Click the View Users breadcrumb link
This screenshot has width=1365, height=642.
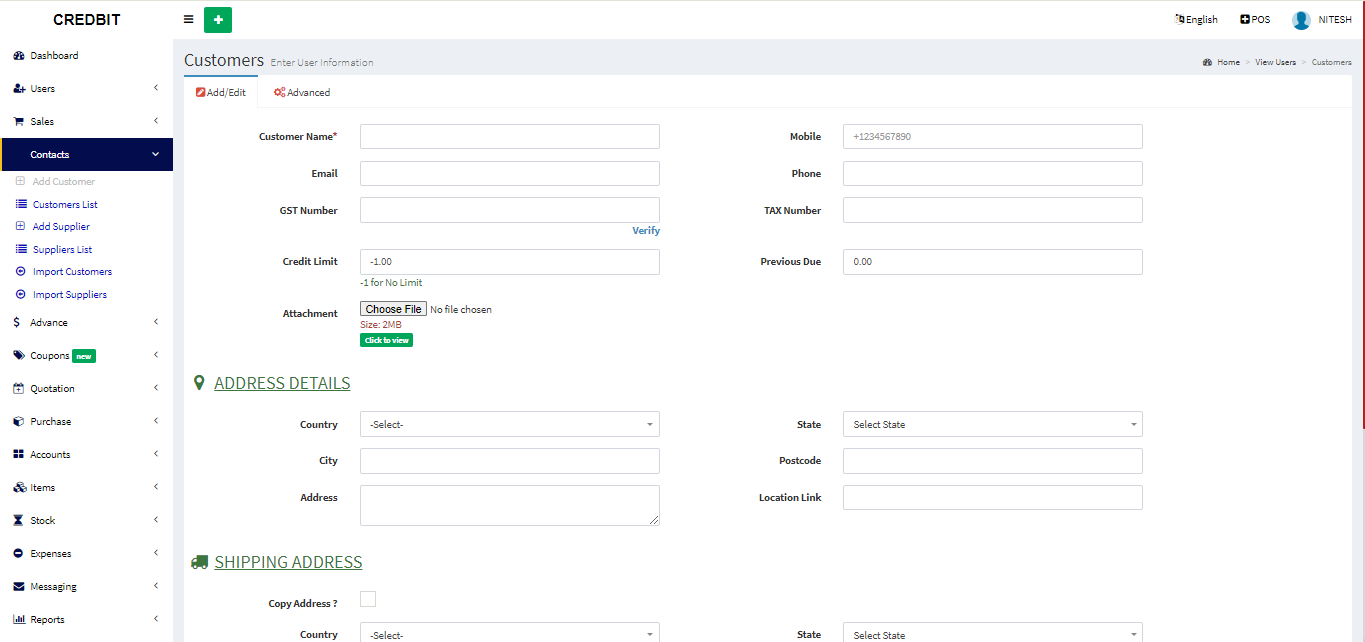click(x=1275, y=62)
